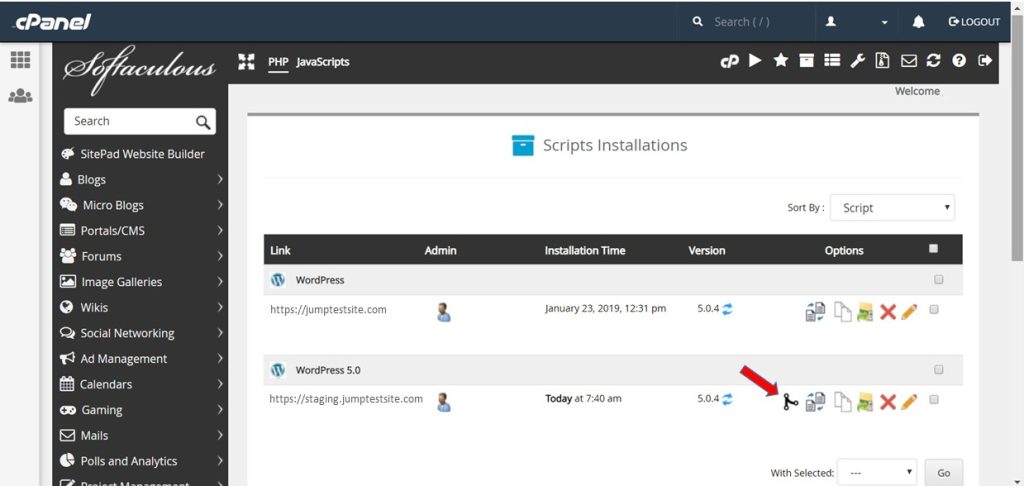The image size is (1024, 486).
Task: Tick the select-all checkbox in table header
Action: (x=933, y=248)
